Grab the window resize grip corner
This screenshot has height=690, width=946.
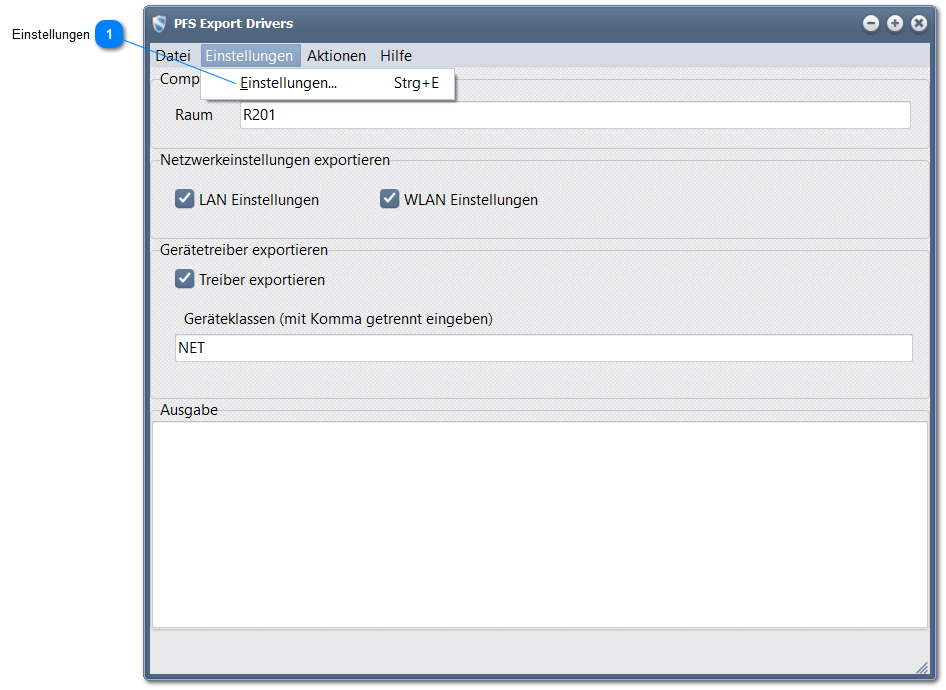[x=922, y=667]
